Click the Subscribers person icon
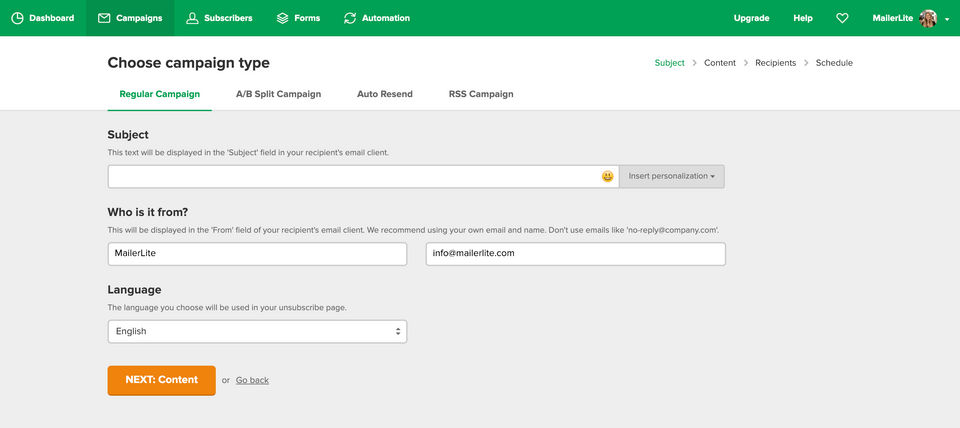The image size is (960, 428). coord(192,18)
